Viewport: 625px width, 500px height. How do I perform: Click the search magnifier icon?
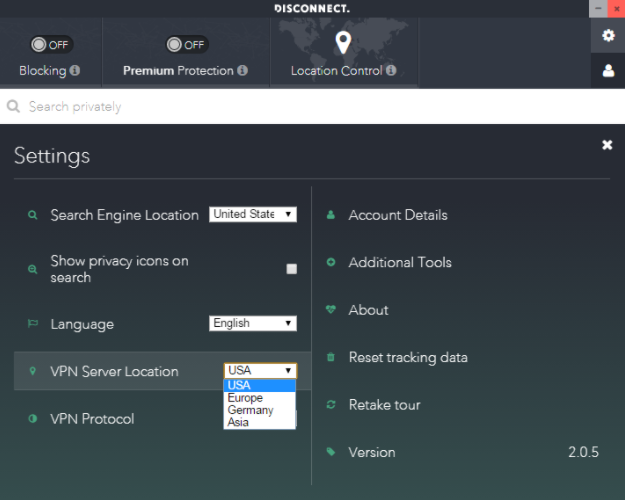click(x=13, y=106)
